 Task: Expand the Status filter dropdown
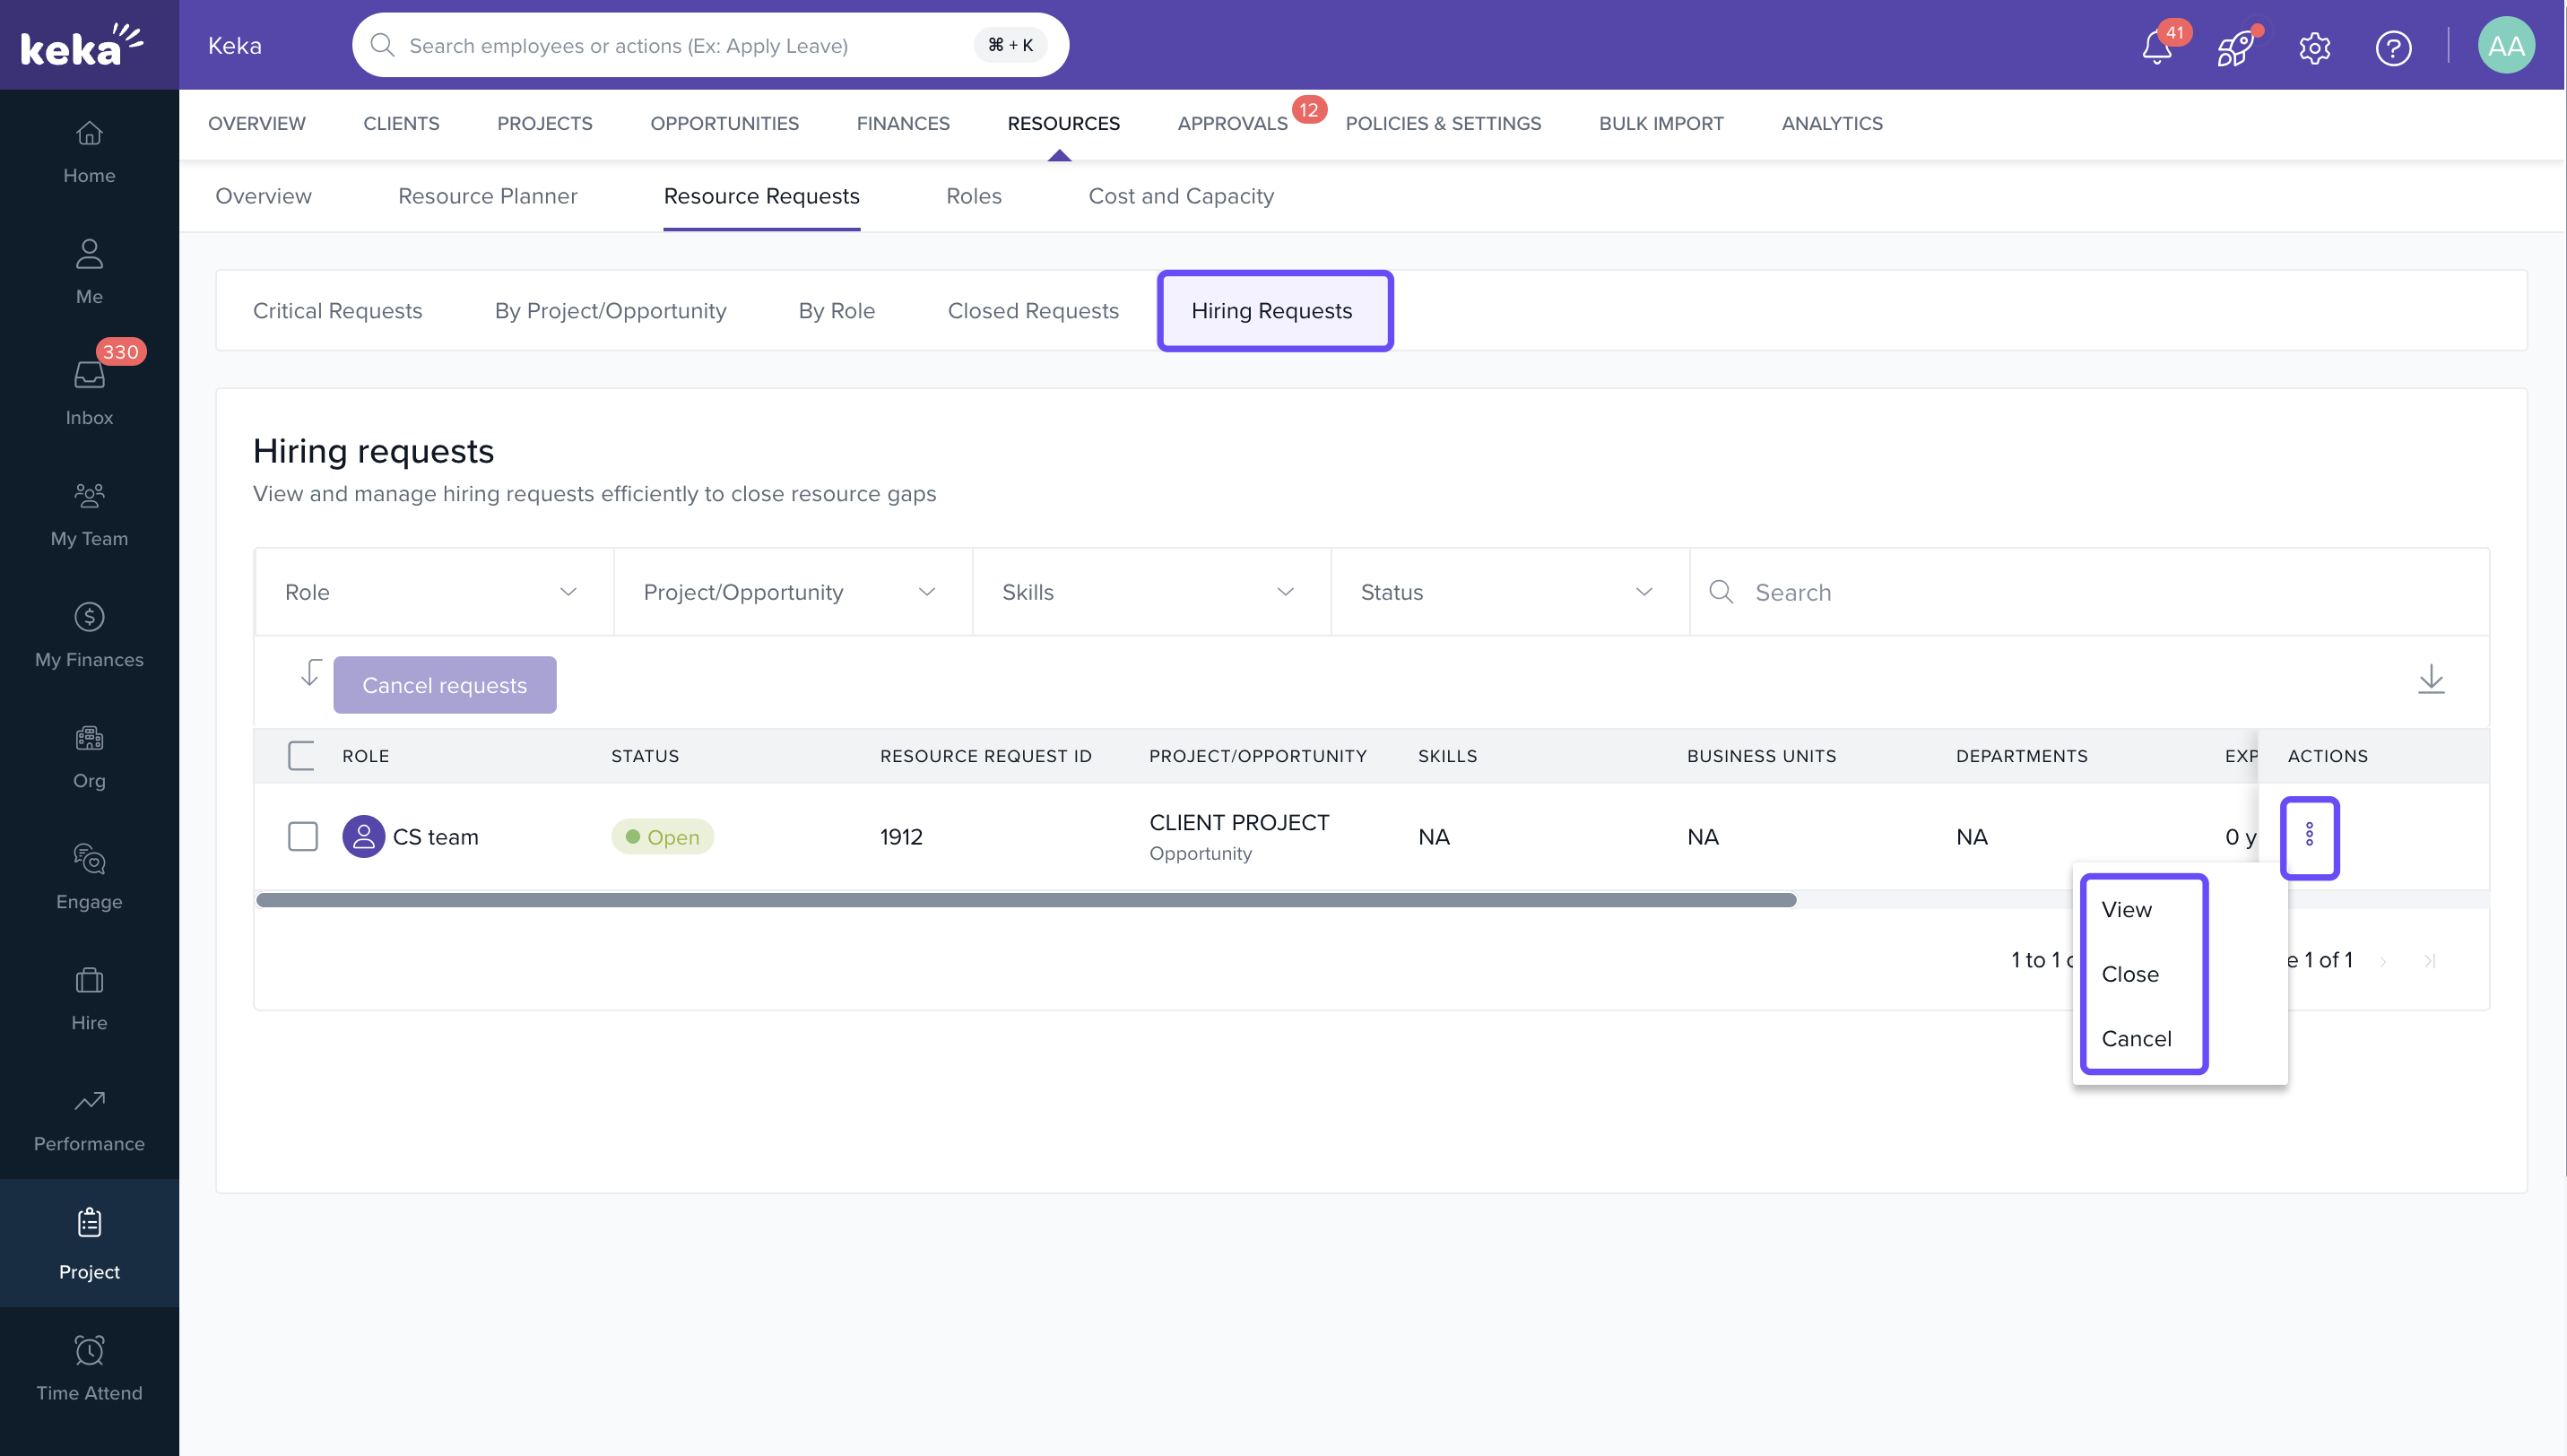tap(1508, 592)
